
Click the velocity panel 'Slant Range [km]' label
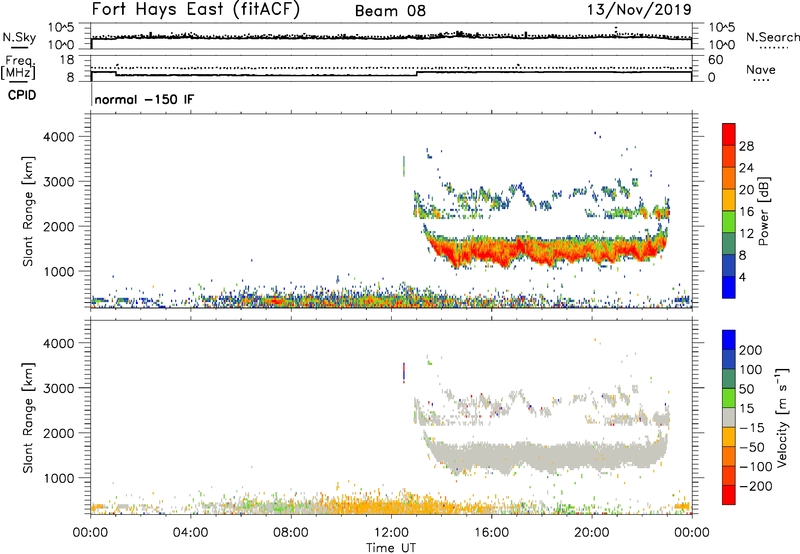click(x=28, y=418)
